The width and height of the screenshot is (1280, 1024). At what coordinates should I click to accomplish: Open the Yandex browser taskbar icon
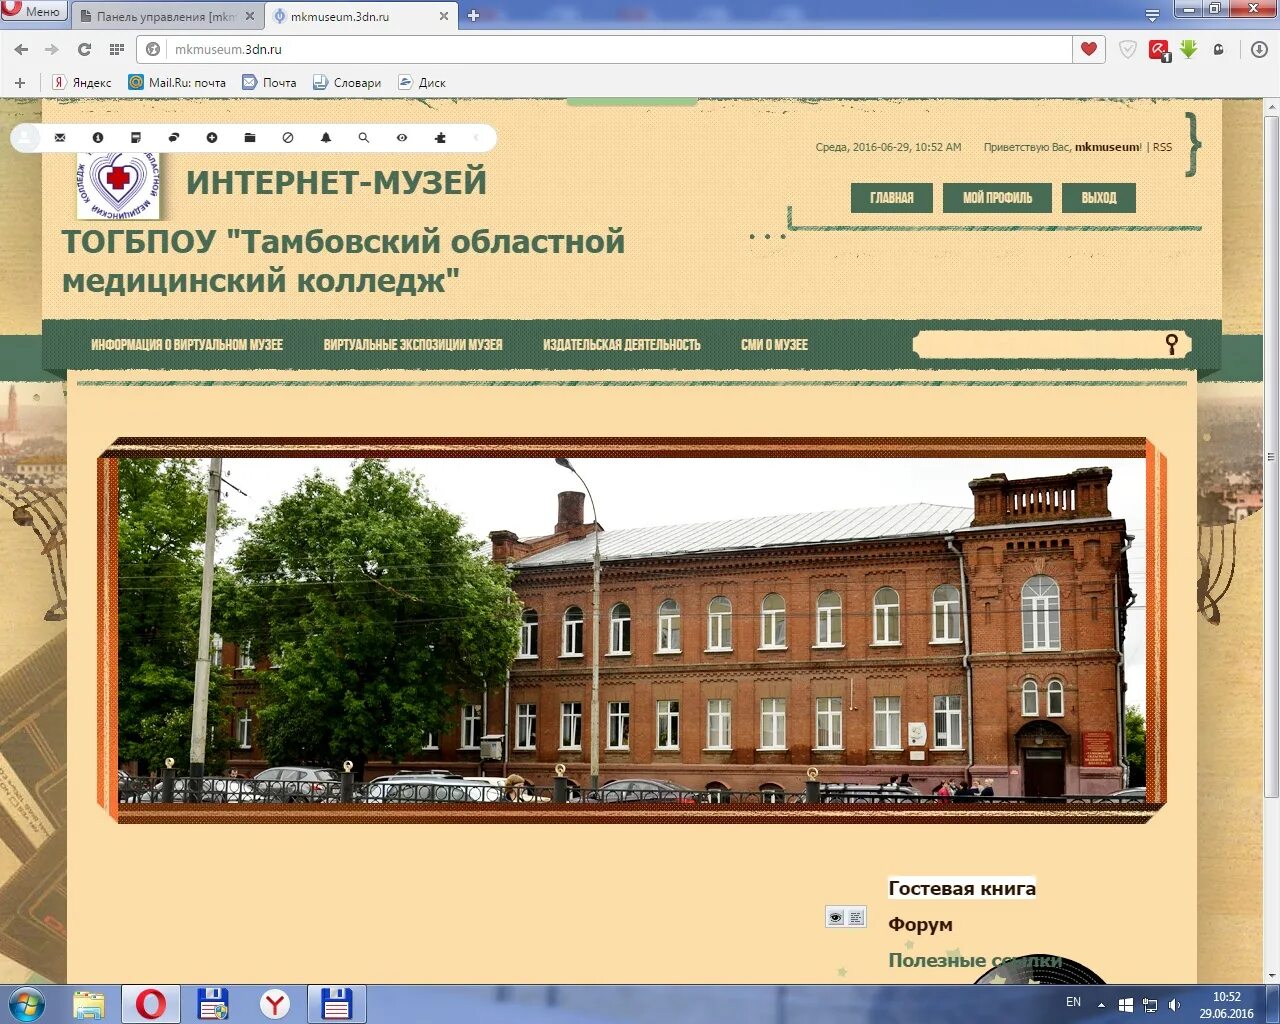pyautogui.click(x=274, y=1004)
